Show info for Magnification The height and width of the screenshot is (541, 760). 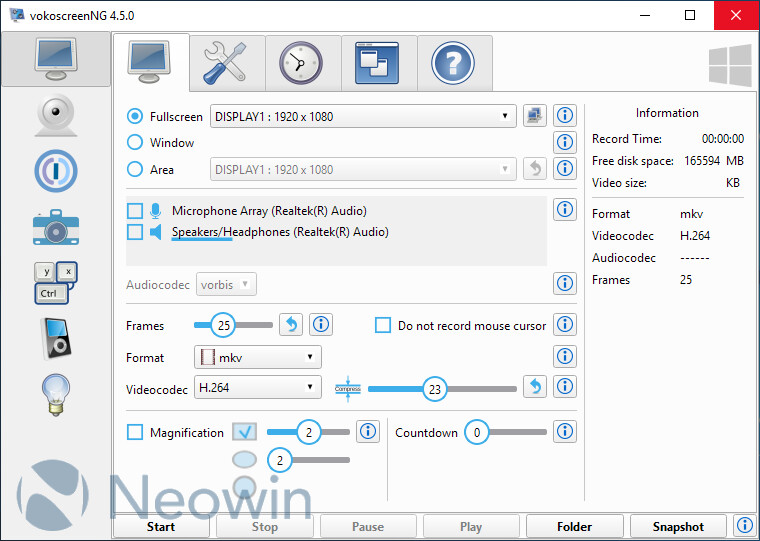pyautogui.click(x=368, y=431)
